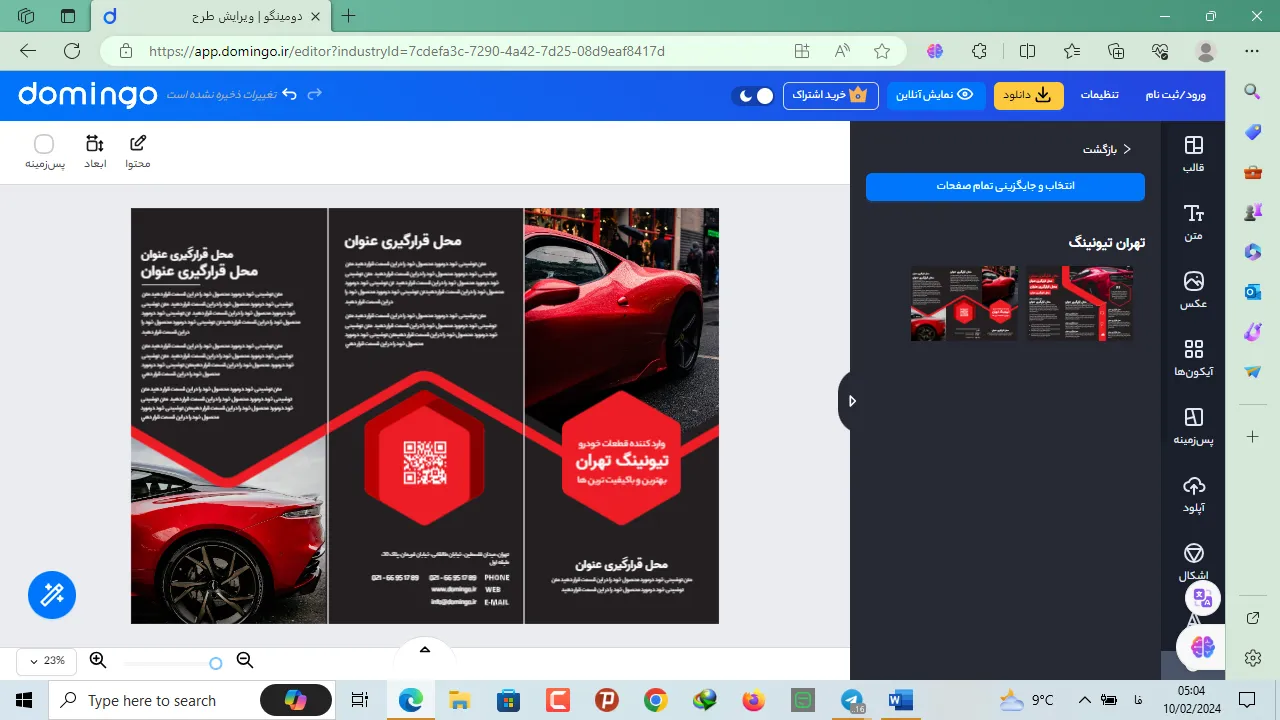Click انتخاب و جایگزینی تمام صفحات button
Viewport: 1280px width, 720px height.
1005,187
